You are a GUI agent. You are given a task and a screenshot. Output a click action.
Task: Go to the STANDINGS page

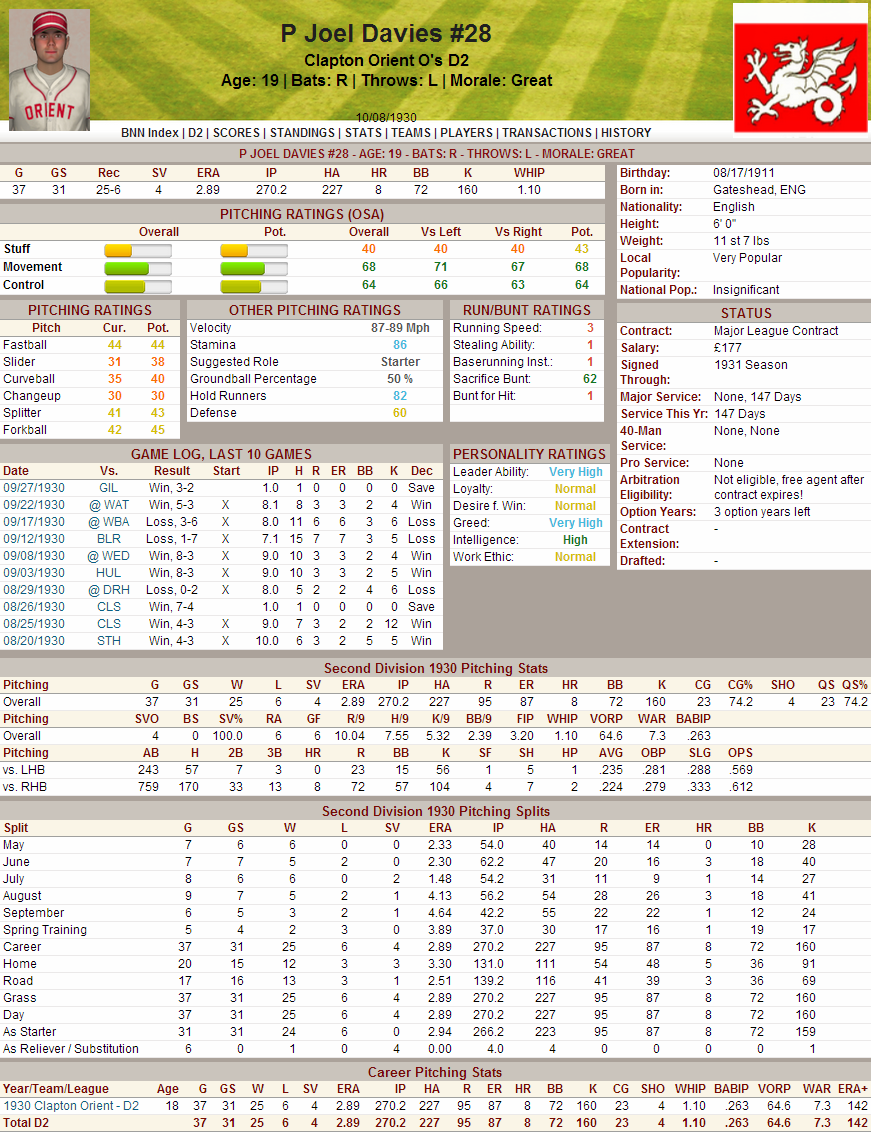coord(302,133)
